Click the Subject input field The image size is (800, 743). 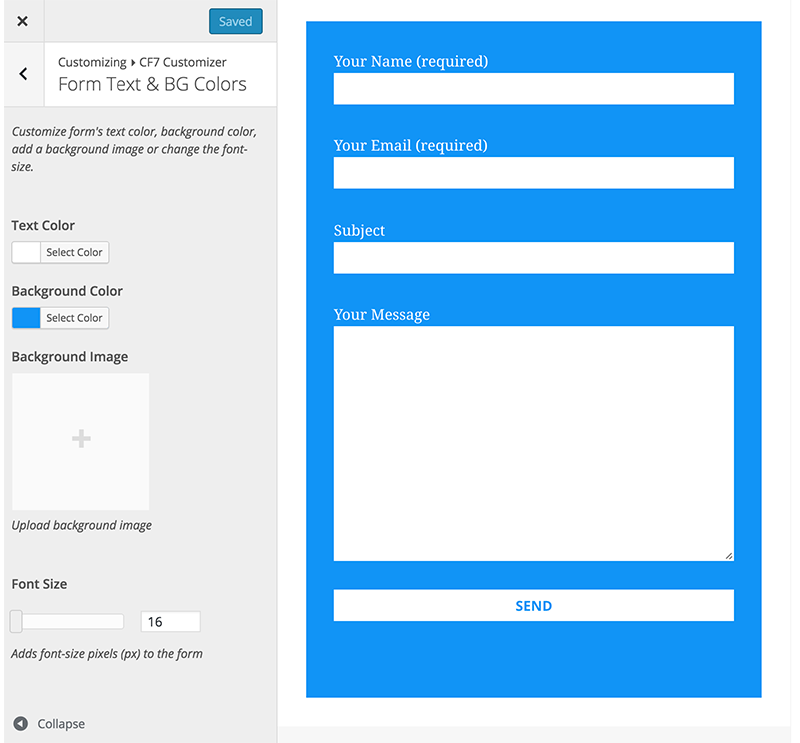tap(534, 258)
